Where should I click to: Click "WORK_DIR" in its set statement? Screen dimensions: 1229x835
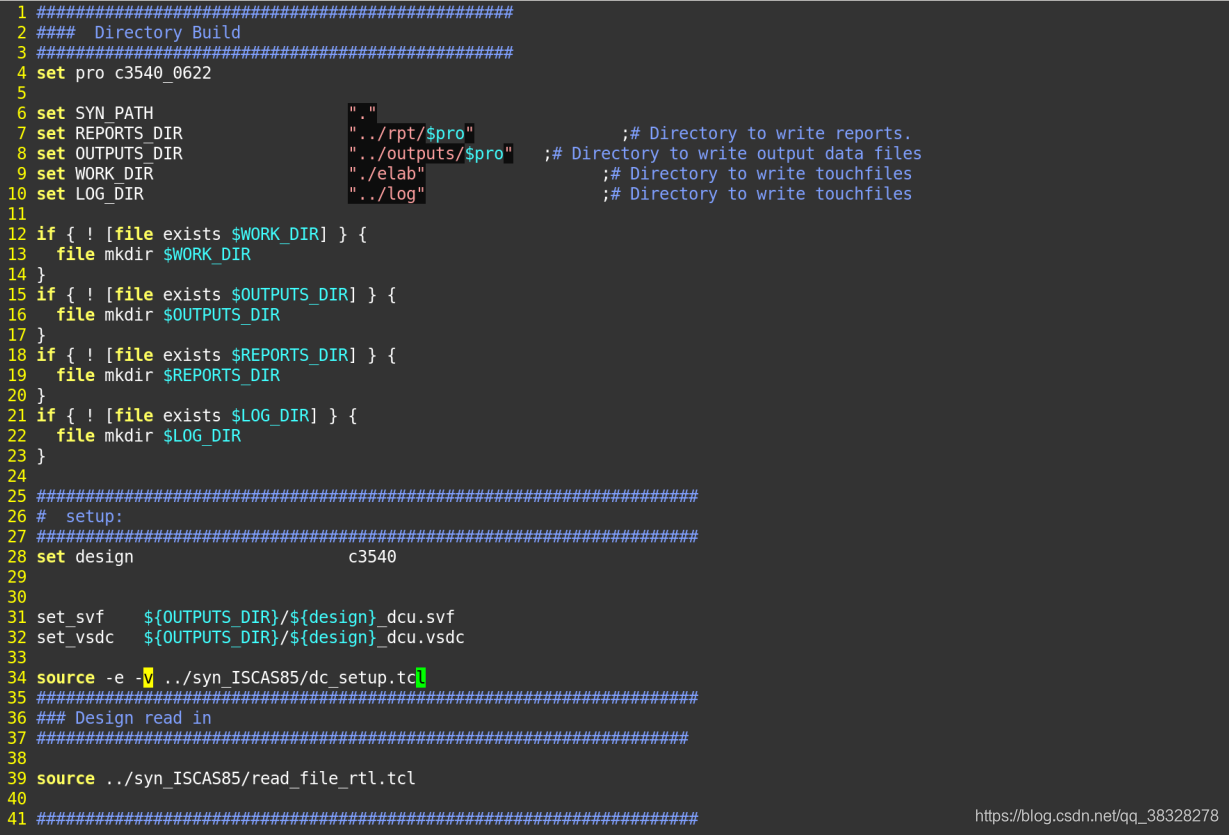click(x=114, y=173)
